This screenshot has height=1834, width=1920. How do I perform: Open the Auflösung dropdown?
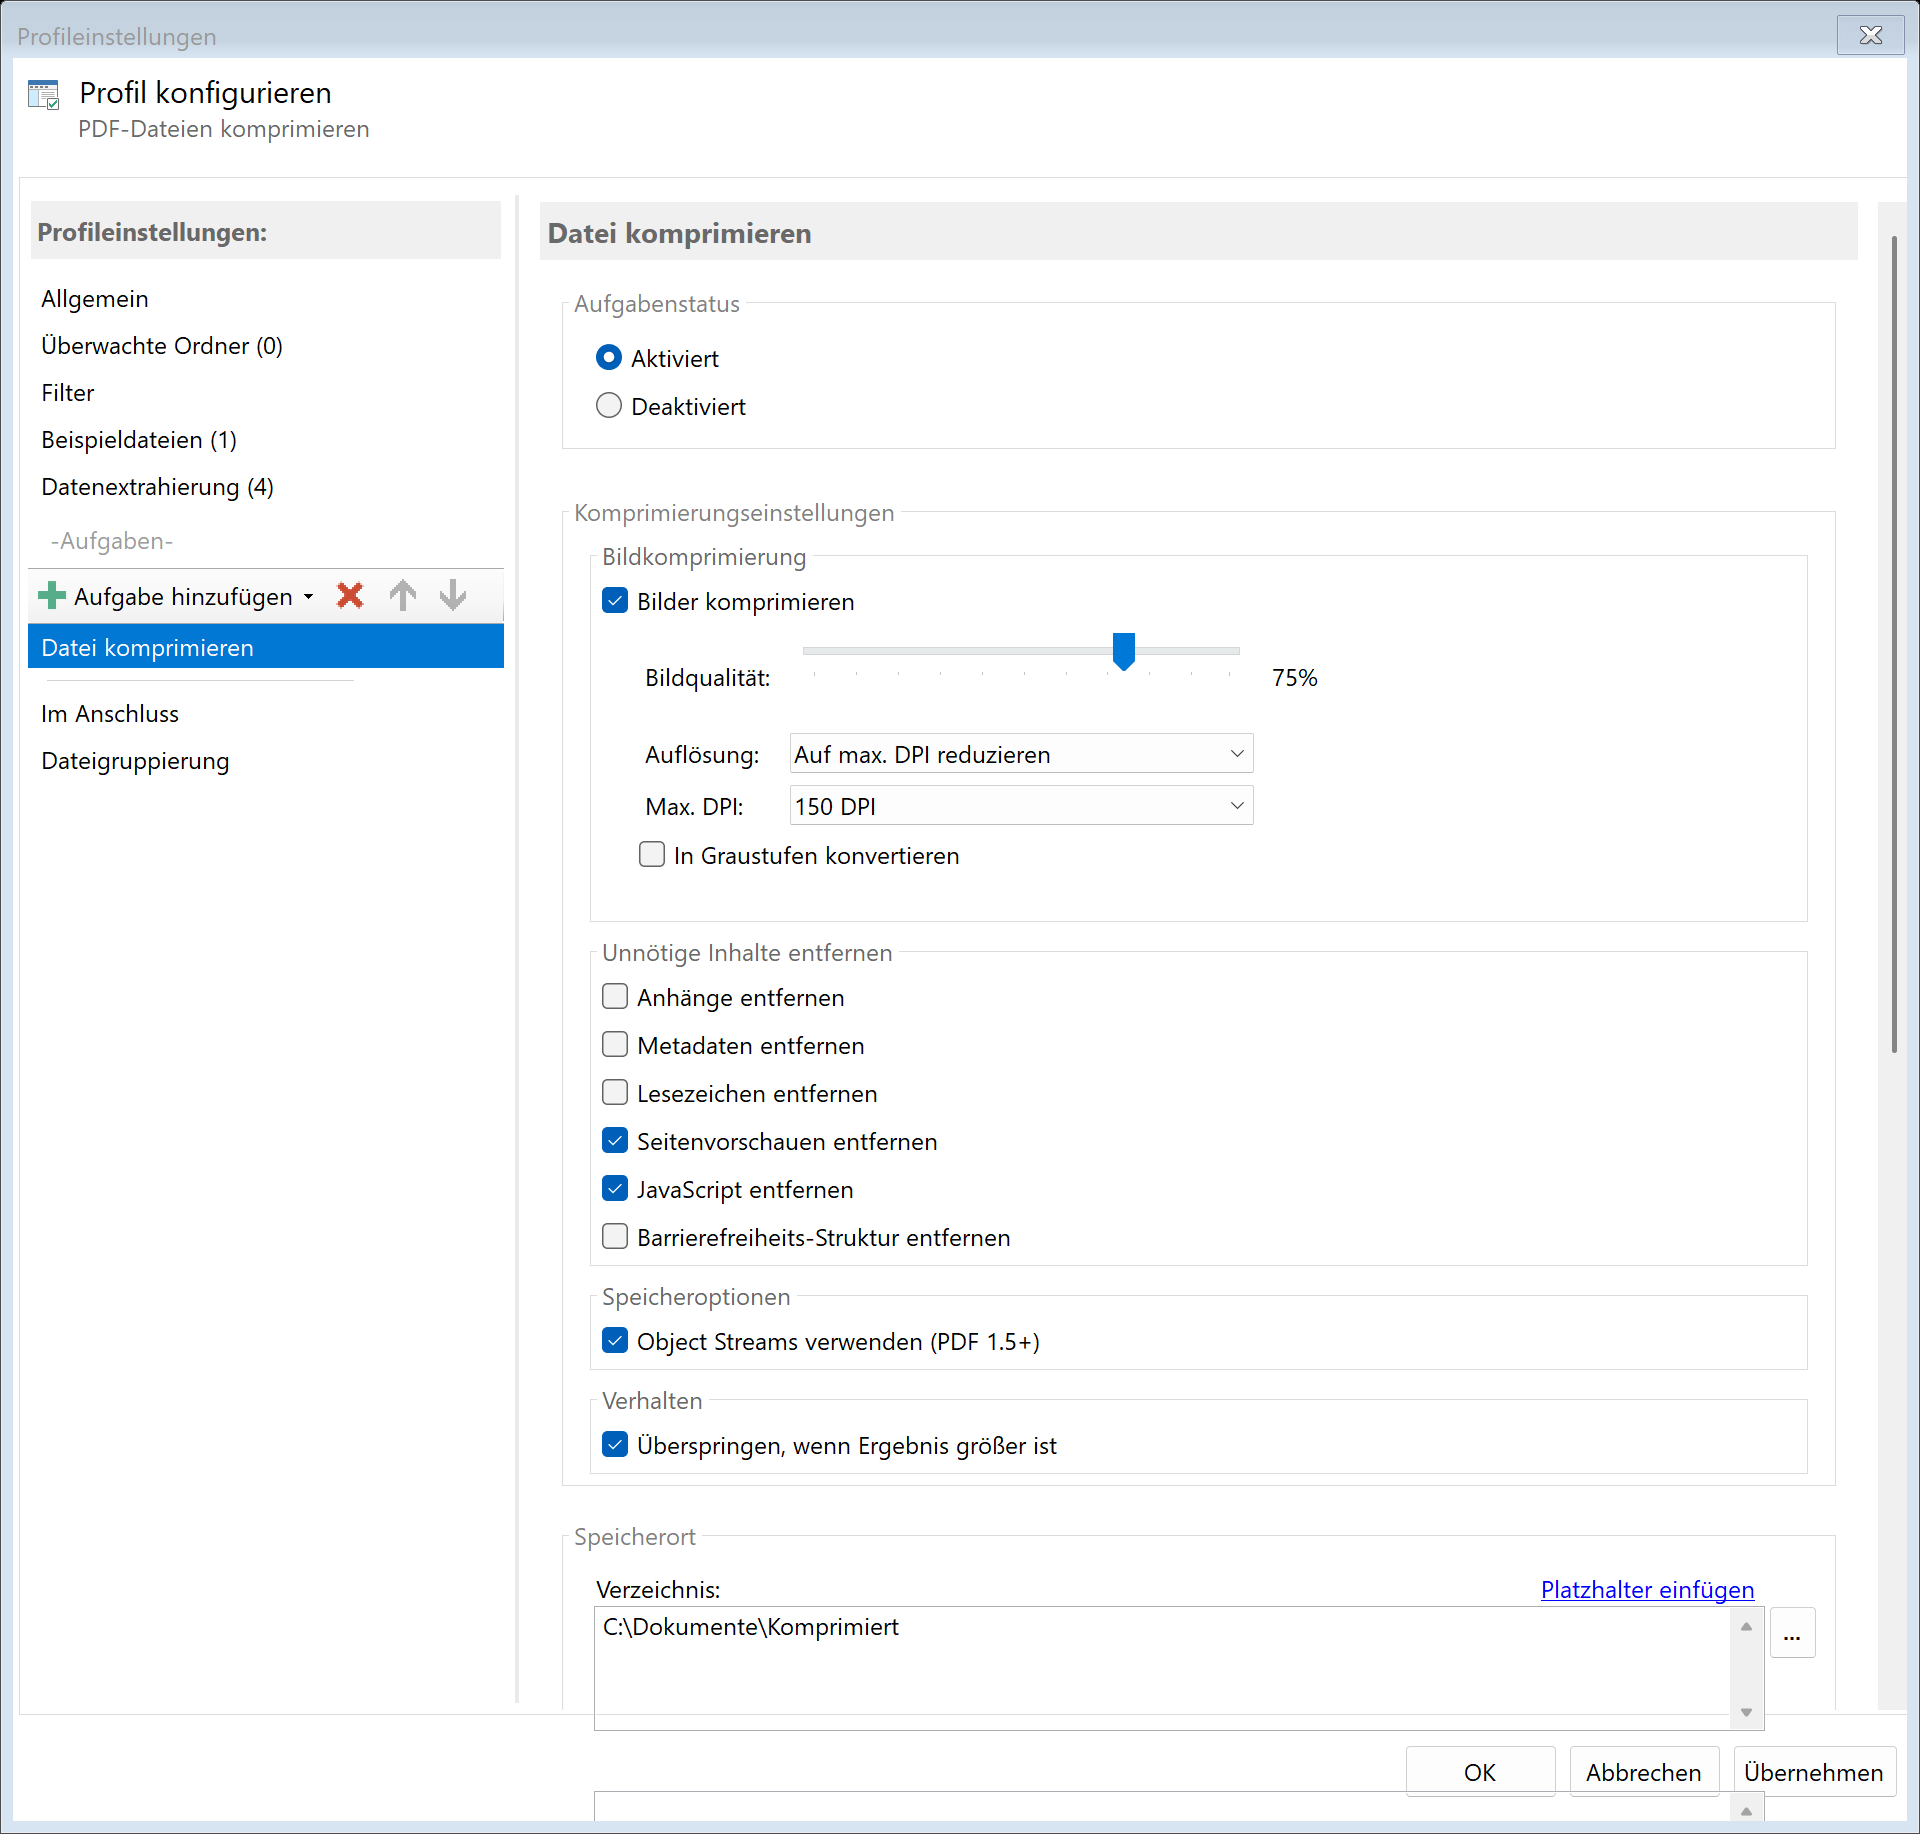[1021, 754]
